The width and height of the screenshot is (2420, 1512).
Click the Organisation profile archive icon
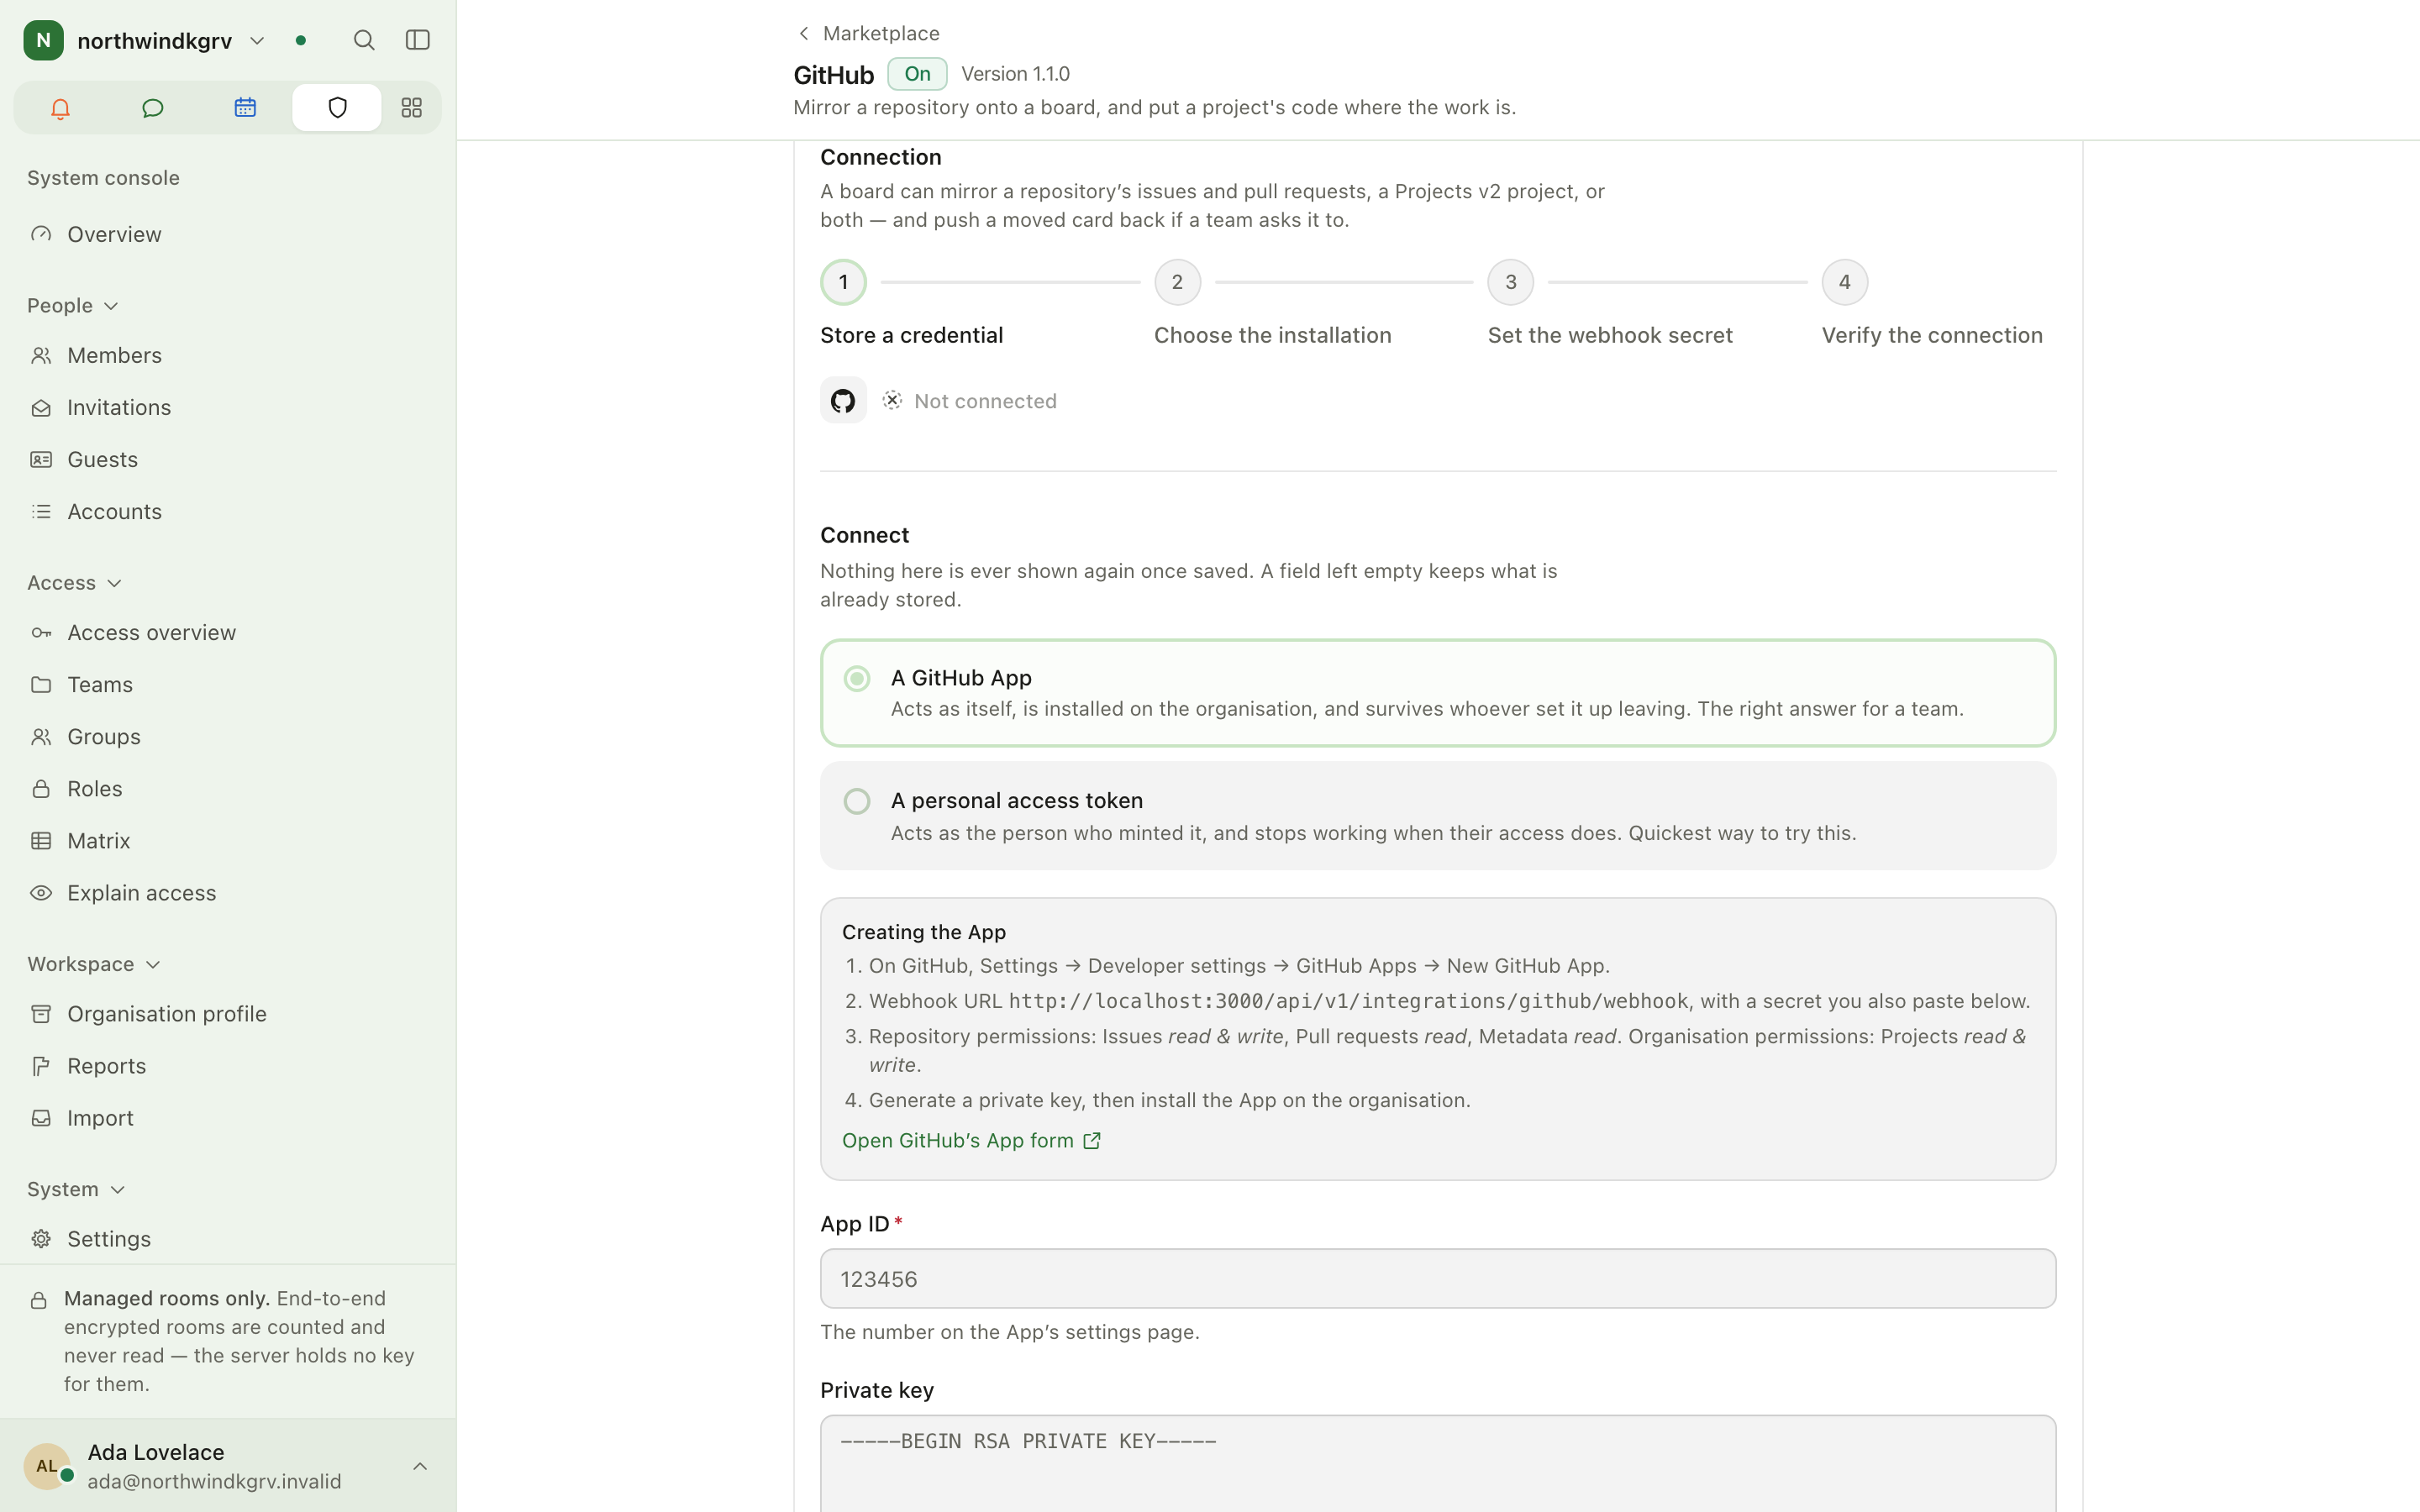tap(41, 1014)
